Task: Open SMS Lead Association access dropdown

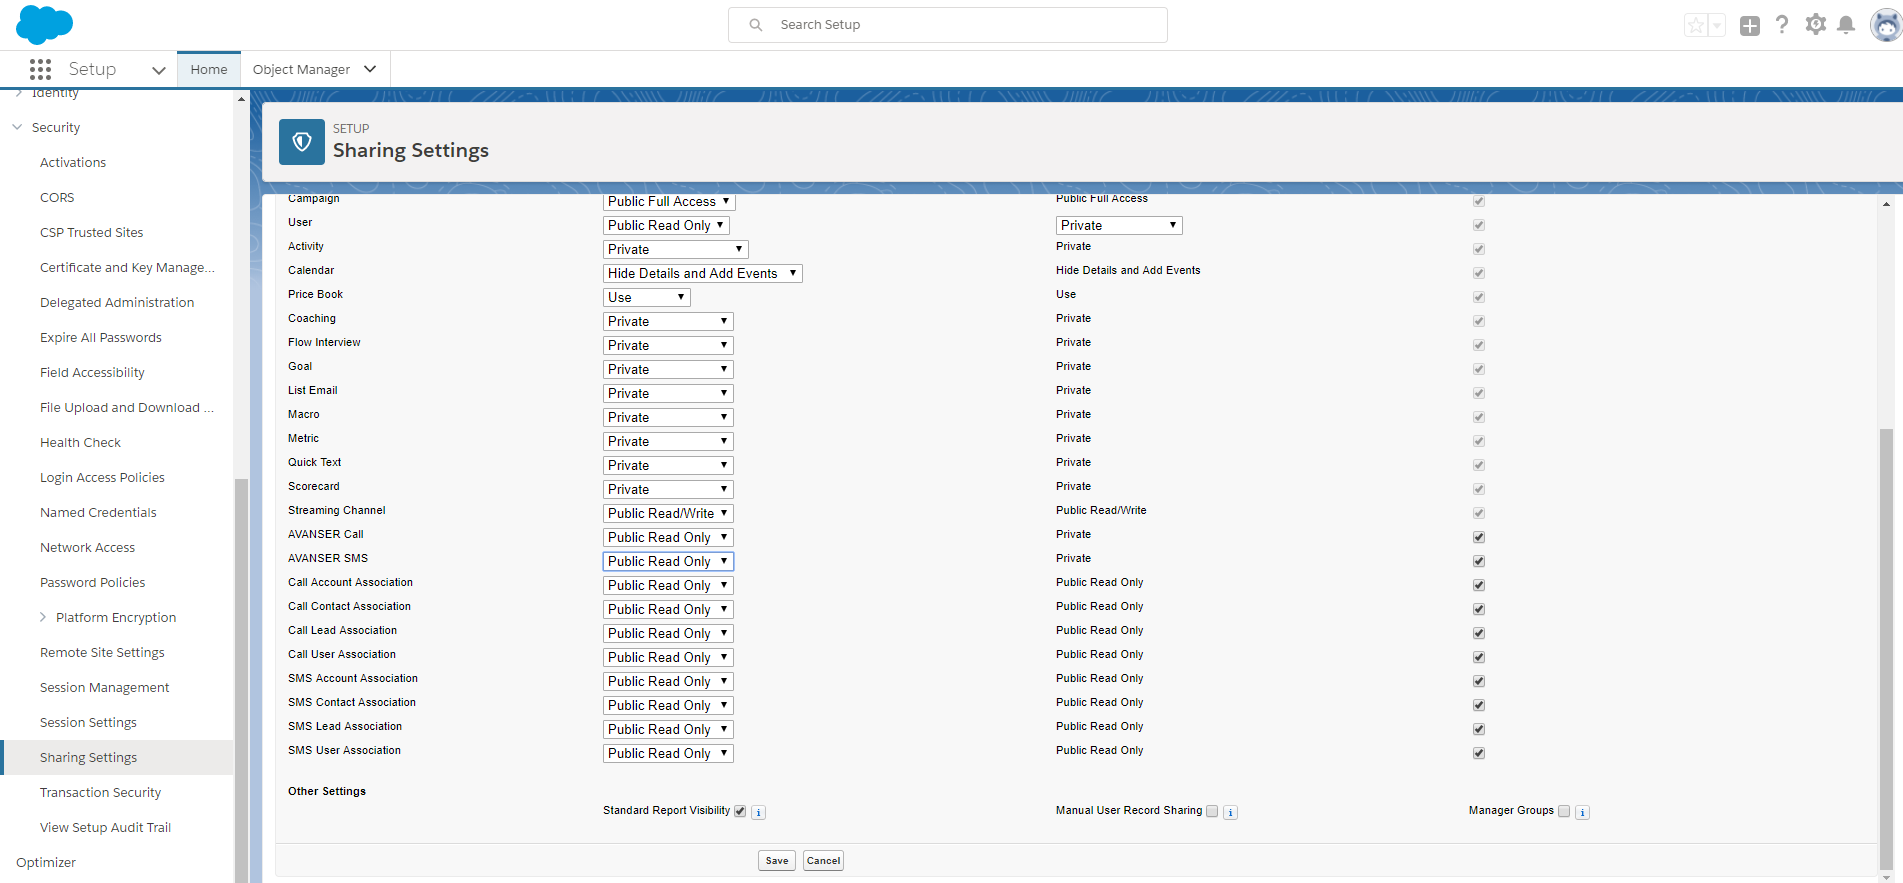Action: (668, 729)
